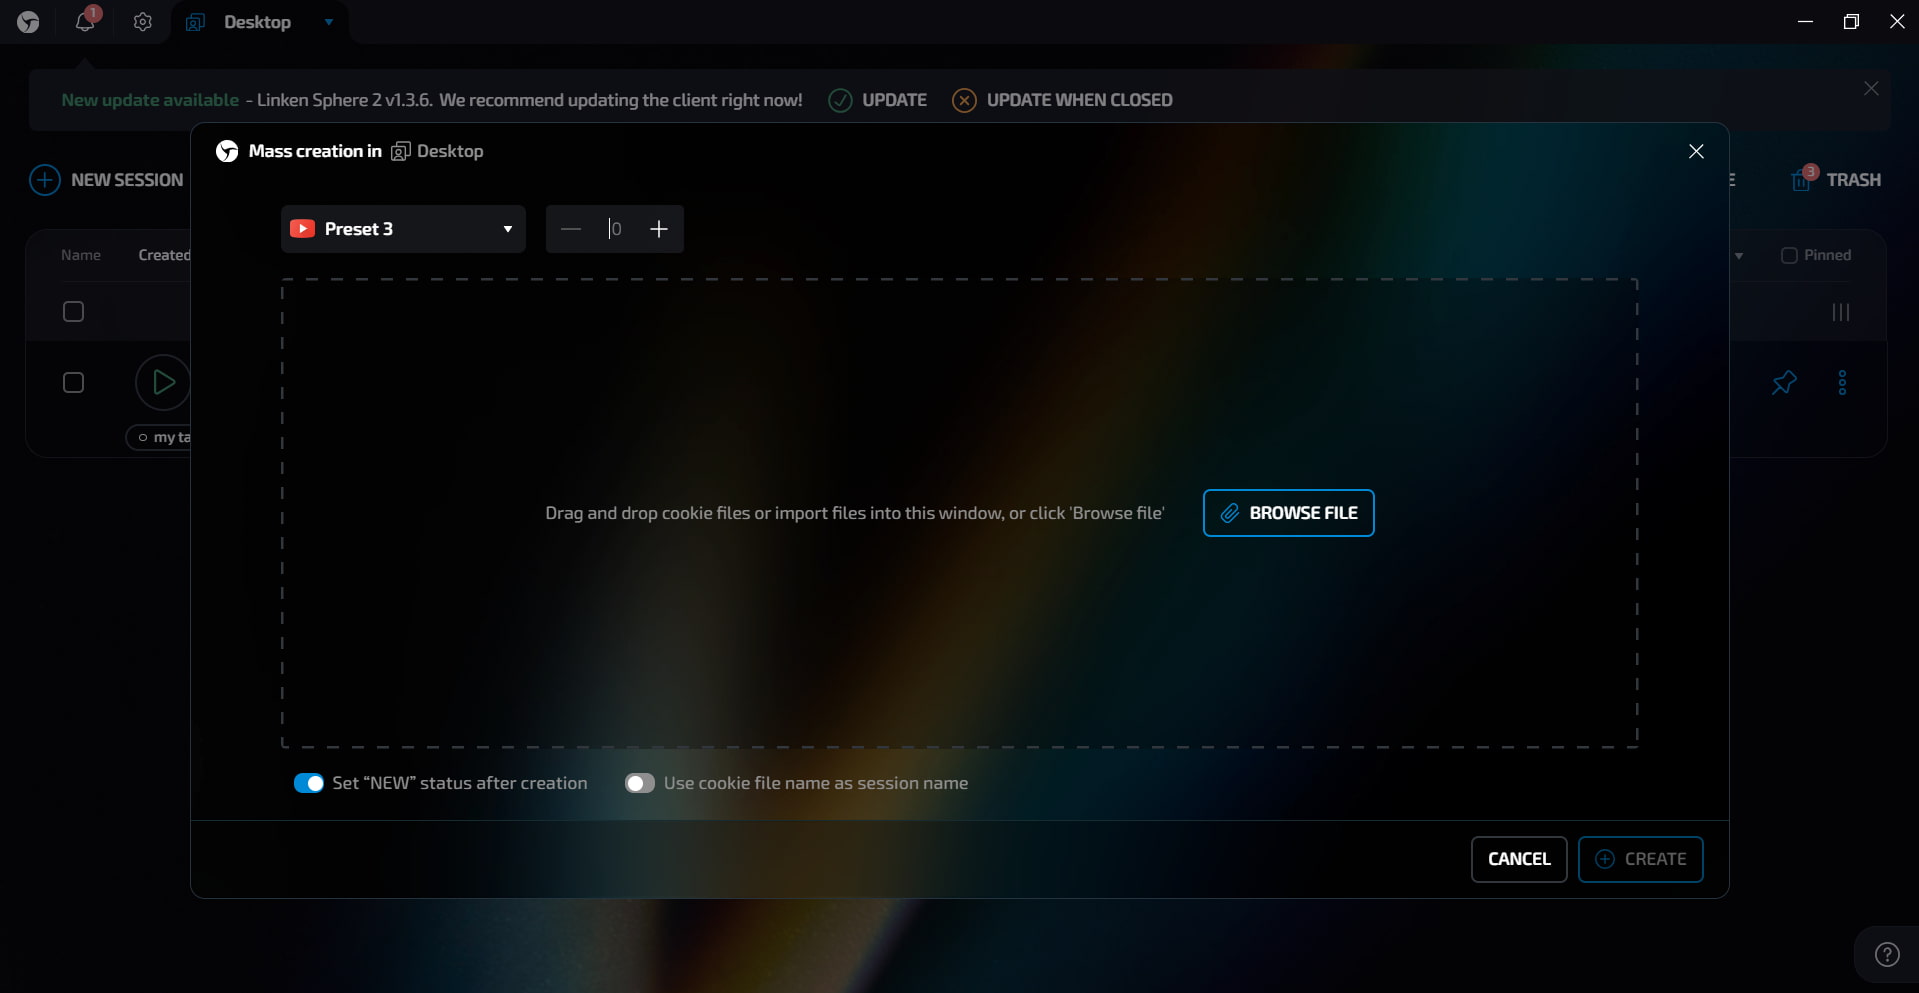The width and height of the screenshot is (1919, 993).
Task: Dismiss the dialog with CANCEL
Action: click(1518, 859)
